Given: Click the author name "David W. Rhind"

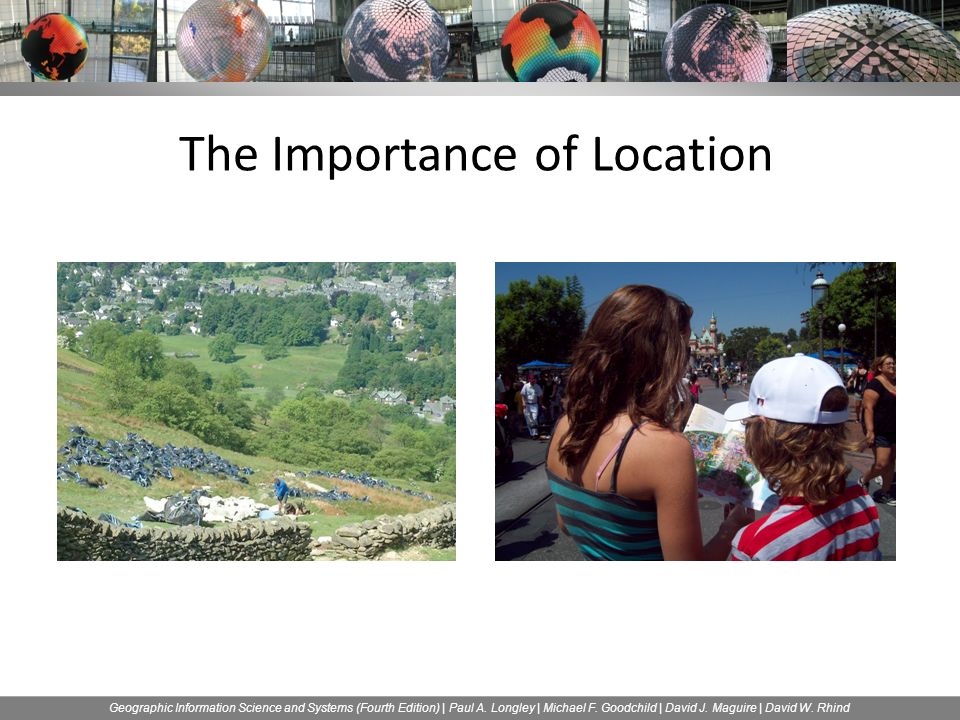Looking at the screenshot, I should point(807,708).
